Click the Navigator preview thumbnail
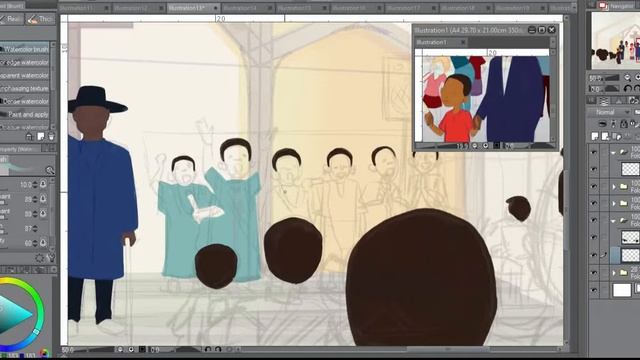 click(616, 40)
